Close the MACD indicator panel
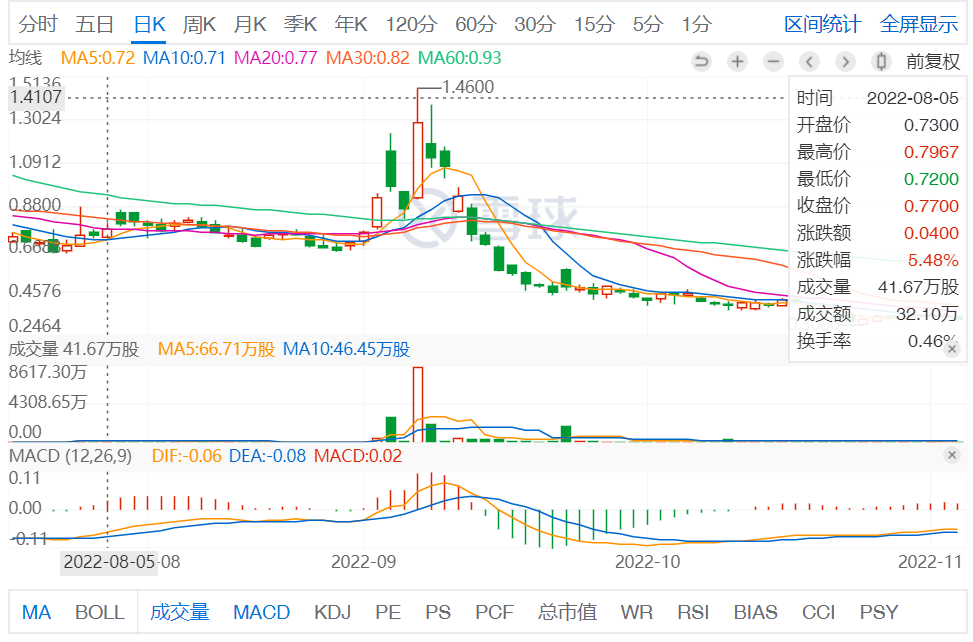This screenshot has width=973, height=642. 952,456
